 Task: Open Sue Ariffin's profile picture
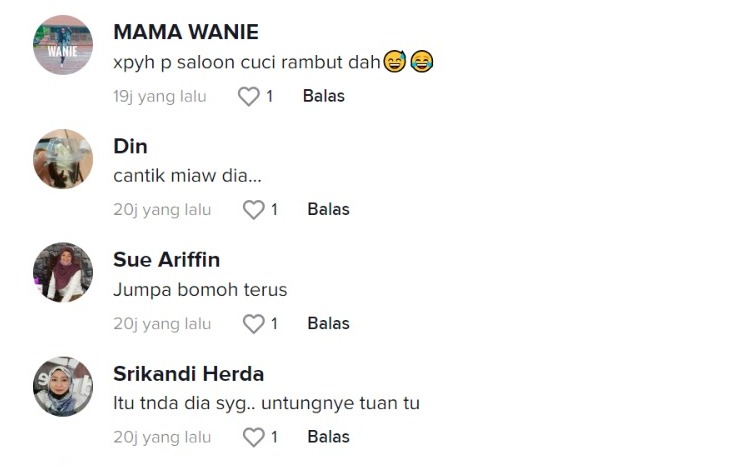pos(63,273)
